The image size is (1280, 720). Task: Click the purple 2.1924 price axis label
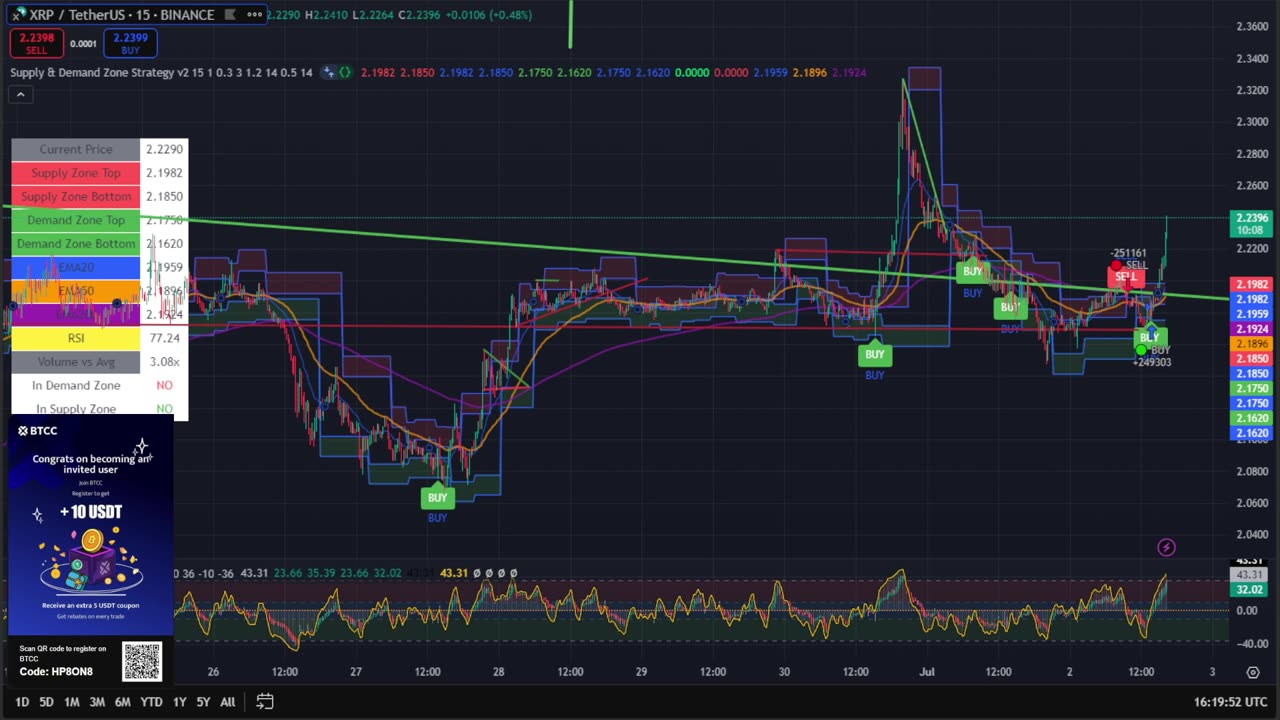coord(1250,329)
